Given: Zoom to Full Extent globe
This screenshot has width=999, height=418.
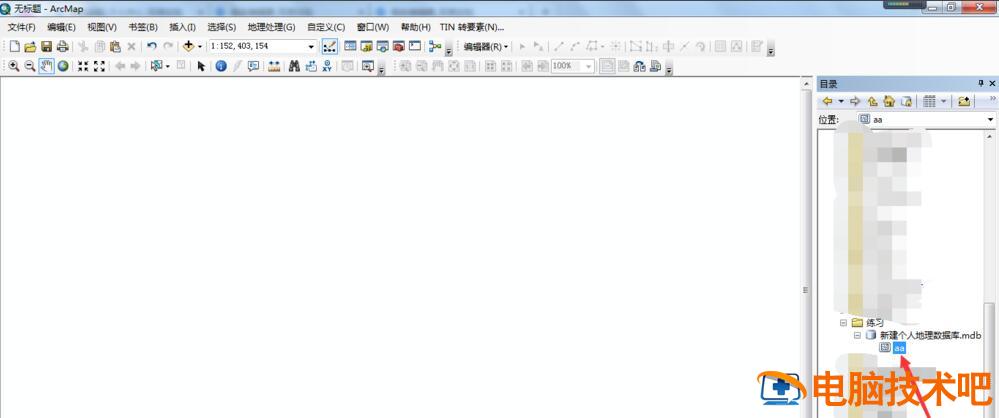Looking at the screenshot, I should [62, 66].
